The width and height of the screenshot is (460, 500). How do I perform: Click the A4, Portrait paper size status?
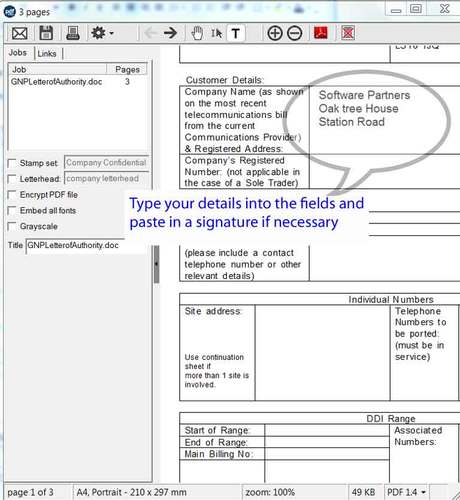pyautogui.click(x=131, y=492)
